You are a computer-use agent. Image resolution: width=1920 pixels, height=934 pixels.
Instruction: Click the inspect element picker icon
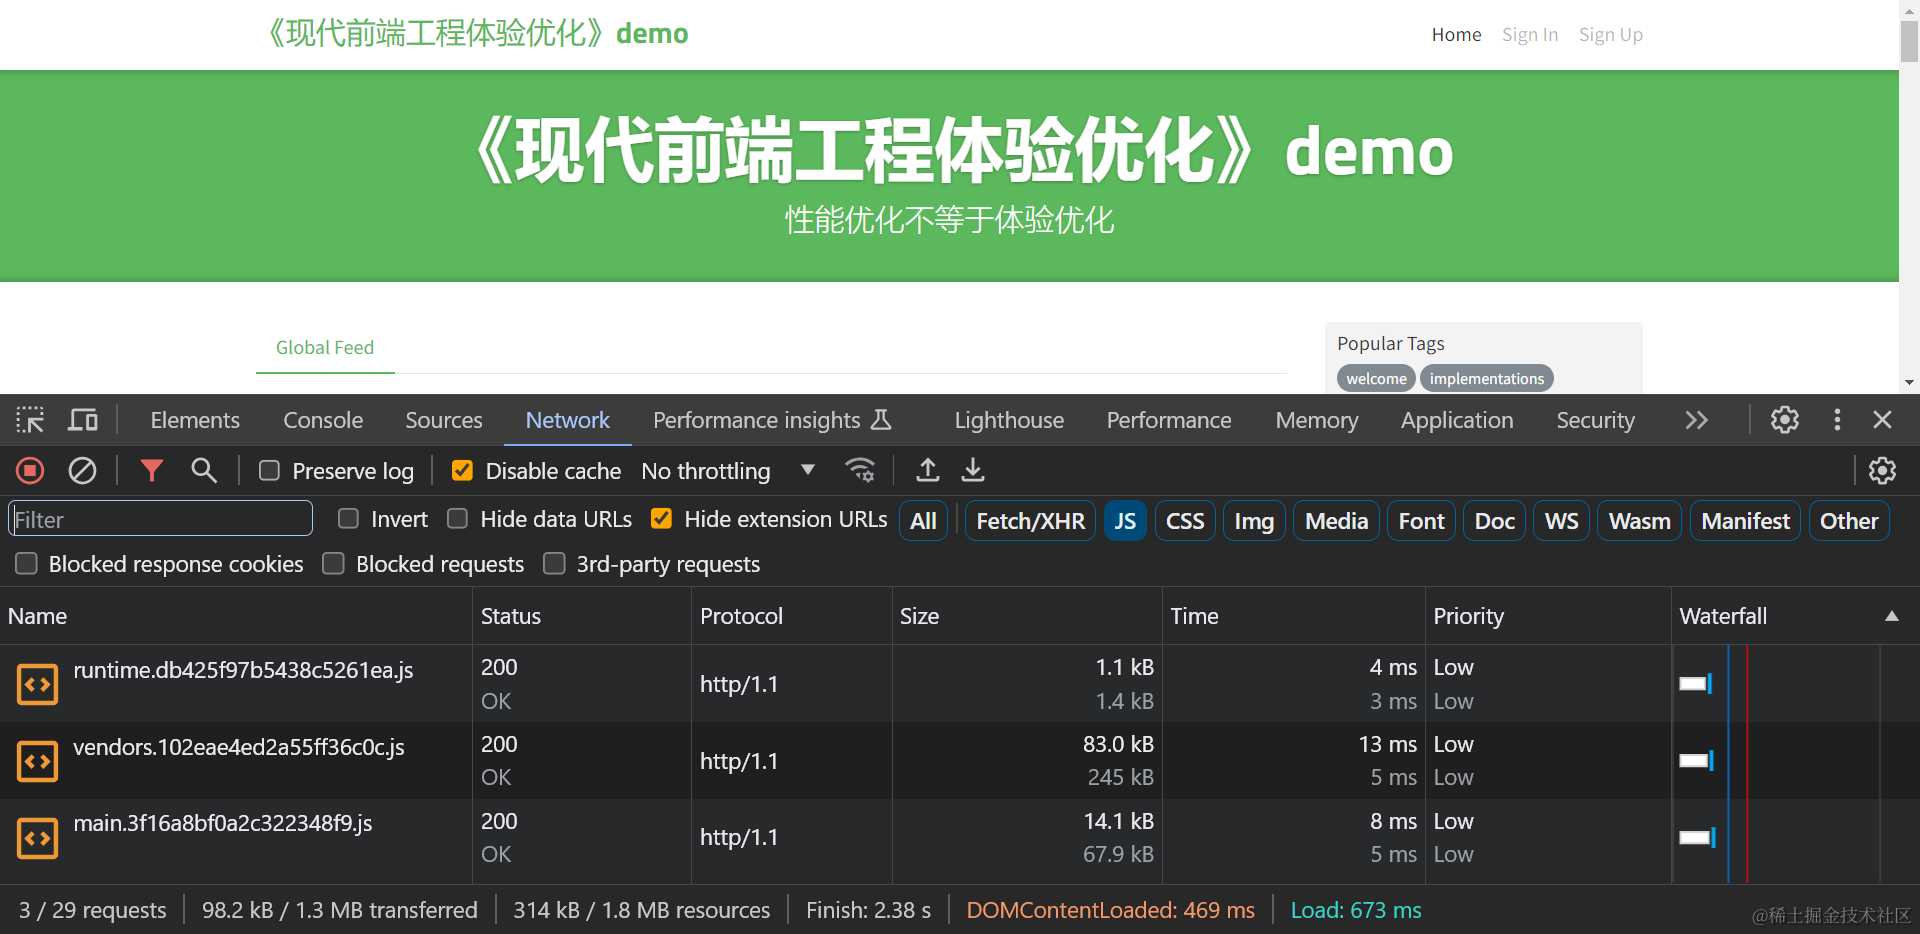click(30, 420)
